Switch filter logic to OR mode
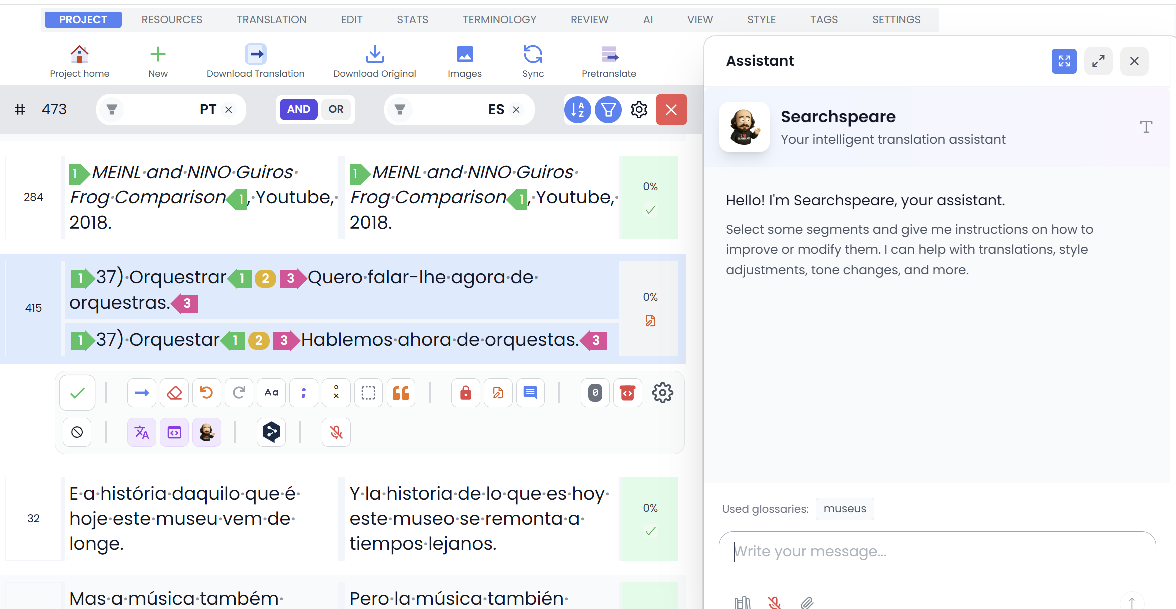The width and height of the screenshot is (1176, 609). coord(335,109)
